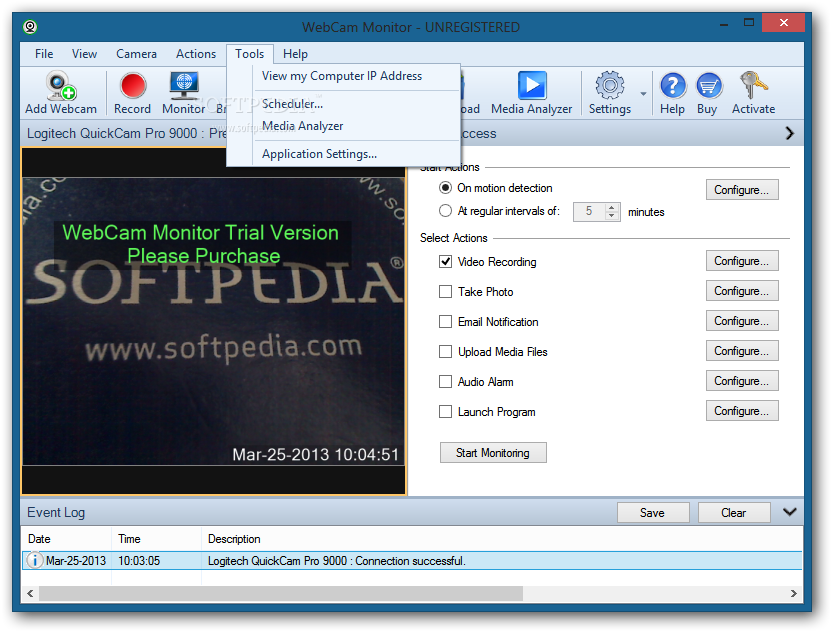Select the 10:03:05 time cell

pos(139,561)
